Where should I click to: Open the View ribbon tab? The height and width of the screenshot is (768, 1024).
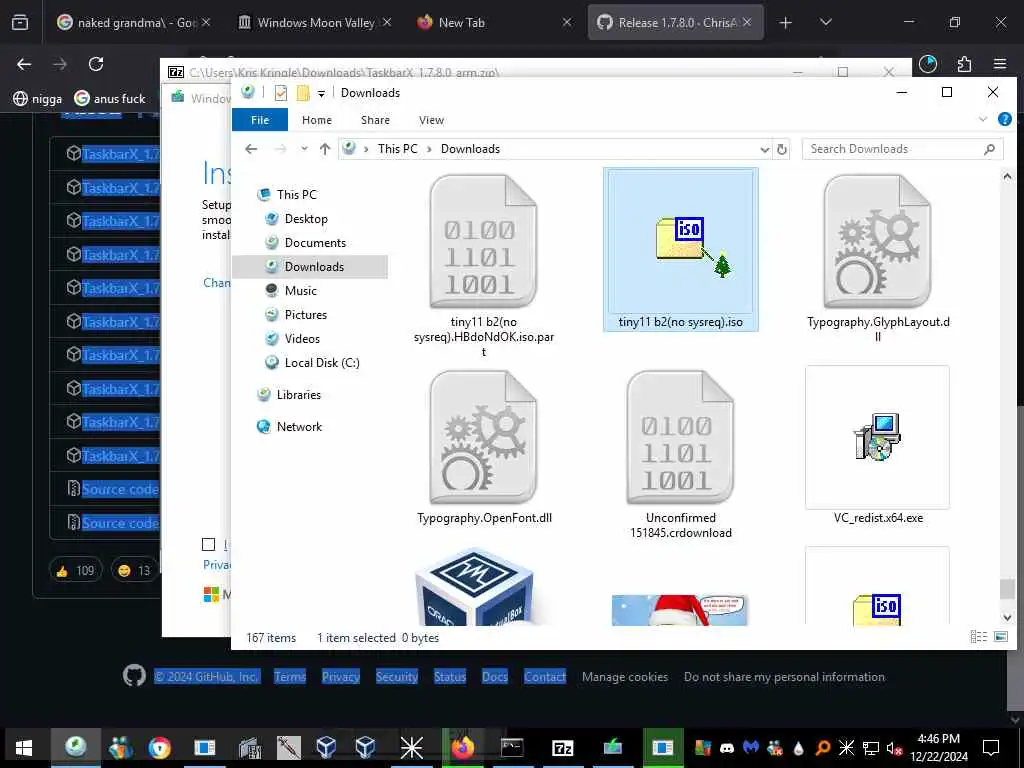431,120
